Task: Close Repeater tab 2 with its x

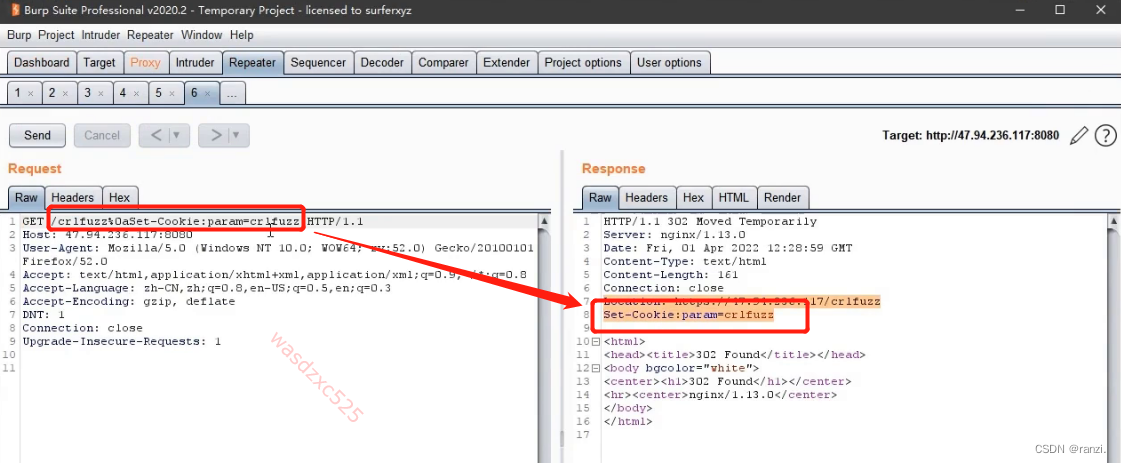Action: click(x=65, y=94)
